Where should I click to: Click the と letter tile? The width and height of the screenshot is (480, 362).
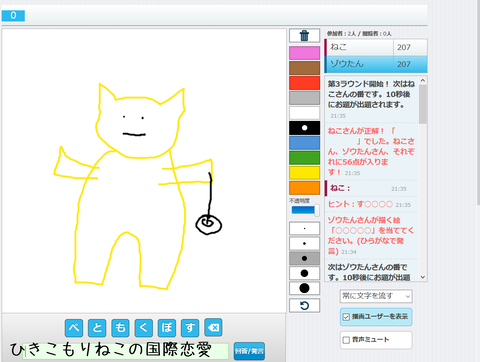(97, 328)
